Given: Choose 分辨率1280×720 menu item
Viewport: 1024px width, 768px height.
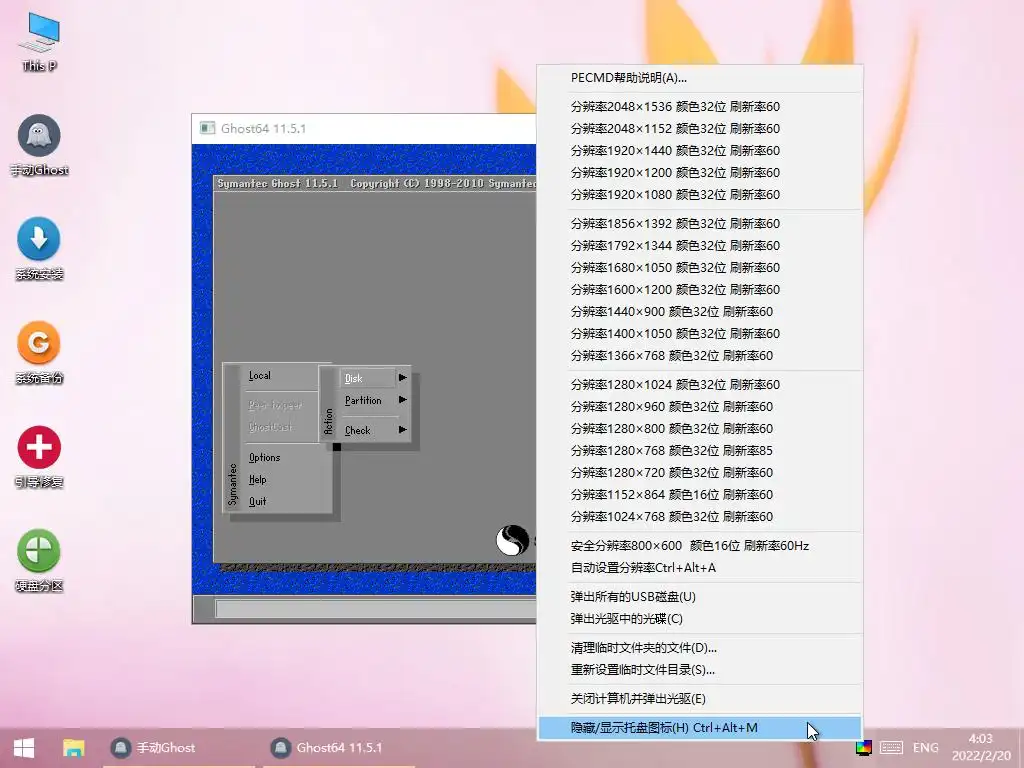Looking at the screenshot, I should click(699, 473).
